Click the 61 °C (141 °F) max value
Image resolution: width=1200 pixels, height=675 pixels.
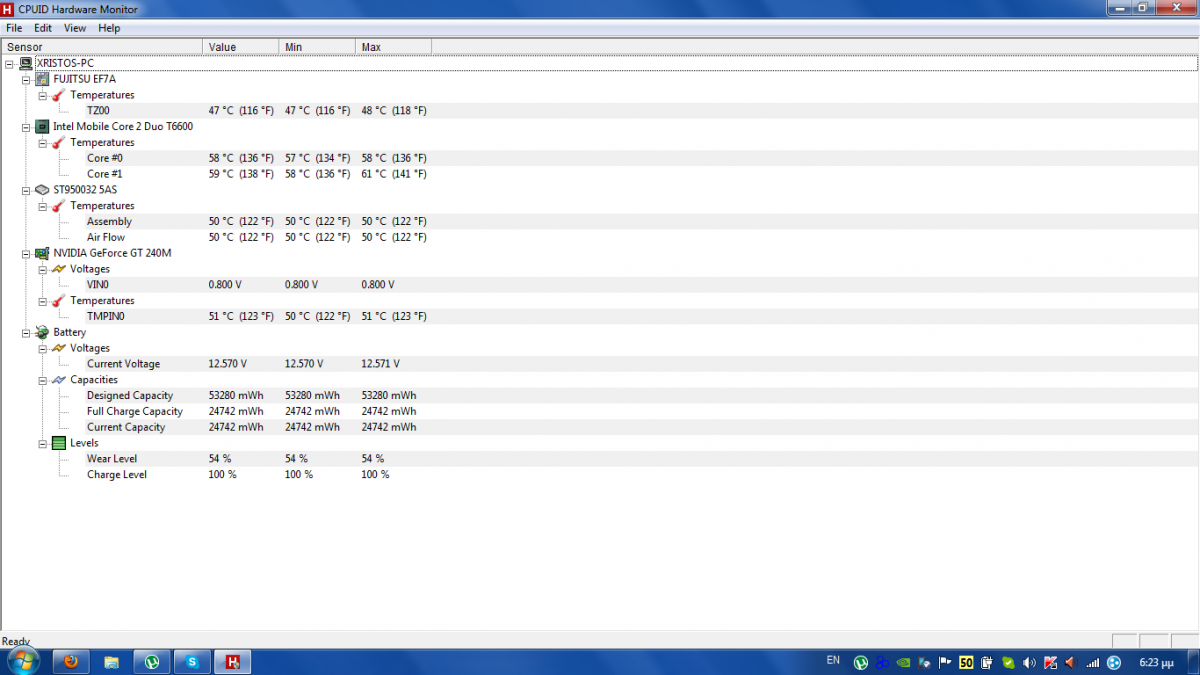tap(394, 174)
